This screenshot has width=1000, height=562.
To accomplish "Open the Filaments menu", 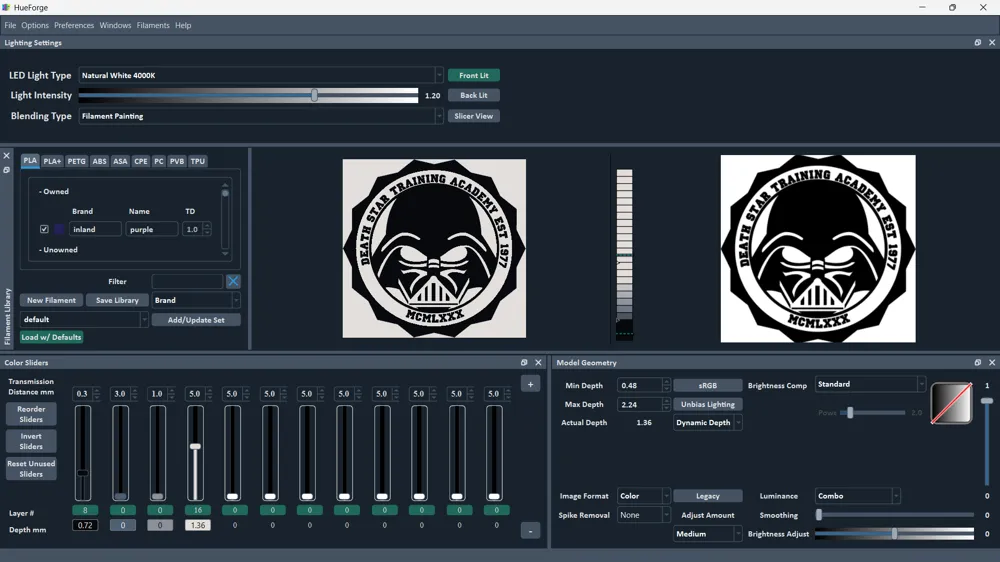I will point(153,26).
